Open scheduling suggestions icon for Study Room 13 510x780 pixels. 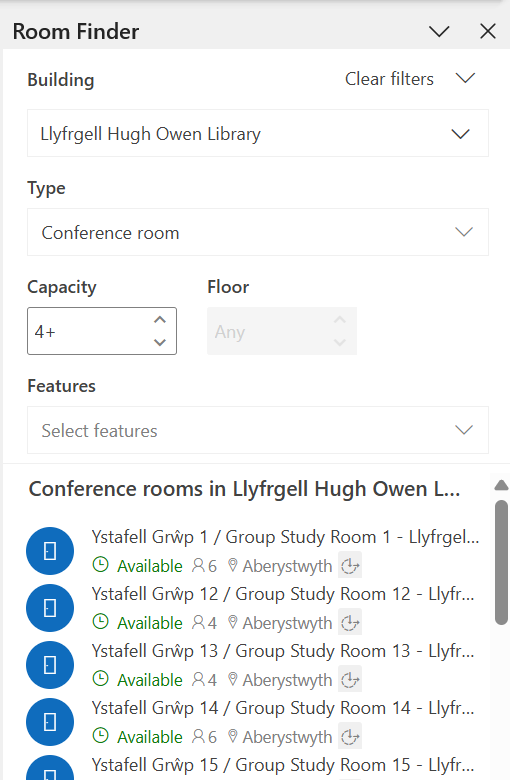click(350, 680)
